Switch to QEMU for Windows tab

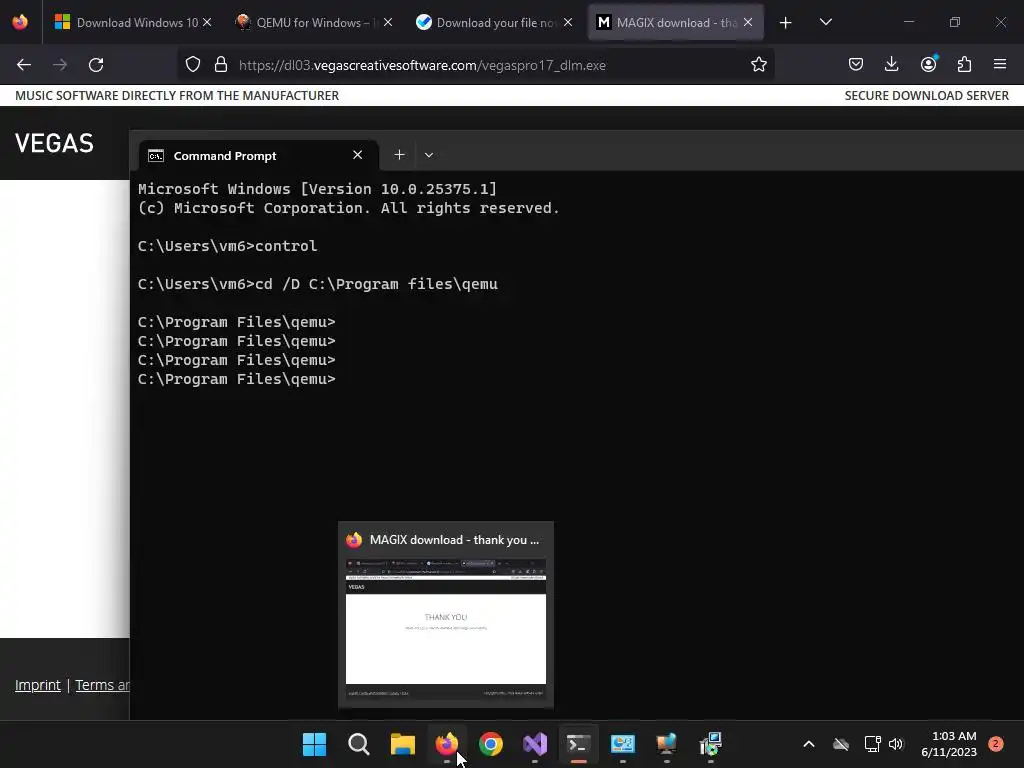[x=315, y=23]
